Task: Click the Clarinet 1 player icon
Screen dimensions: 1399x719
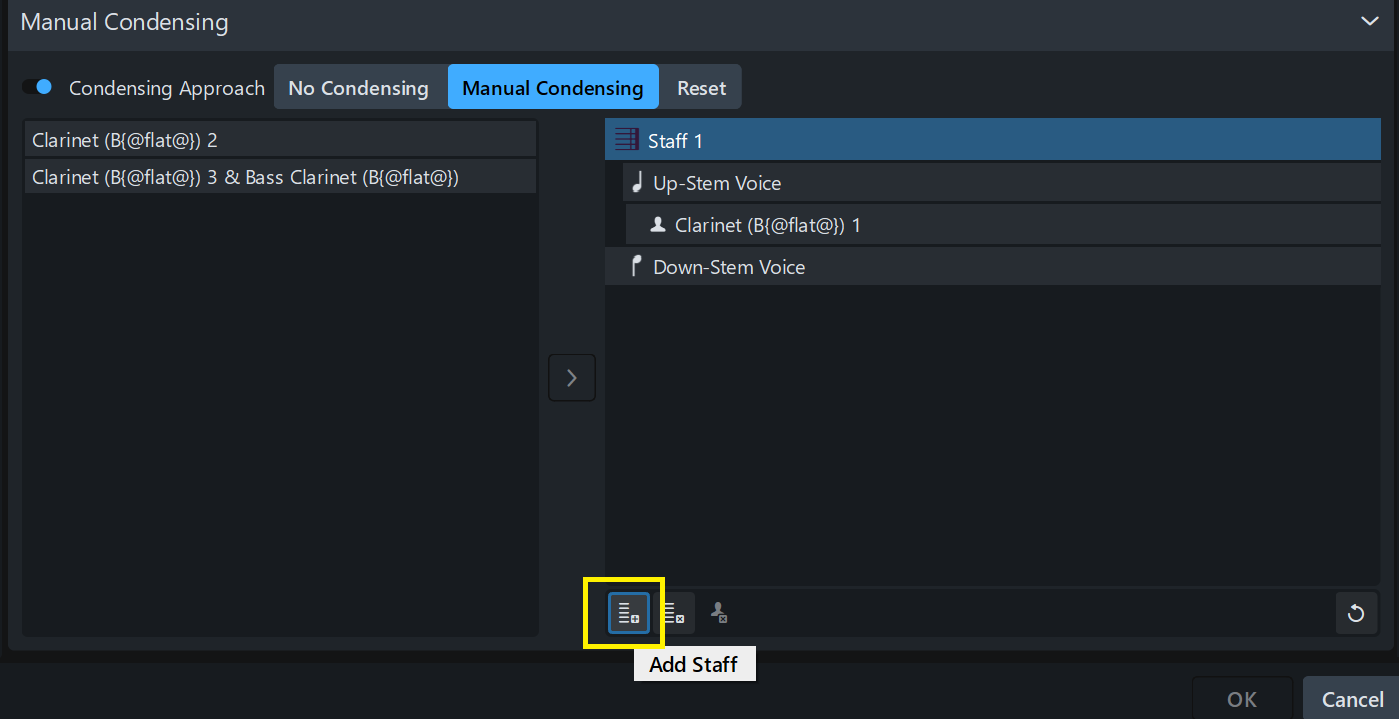Action: coord(658,225)
